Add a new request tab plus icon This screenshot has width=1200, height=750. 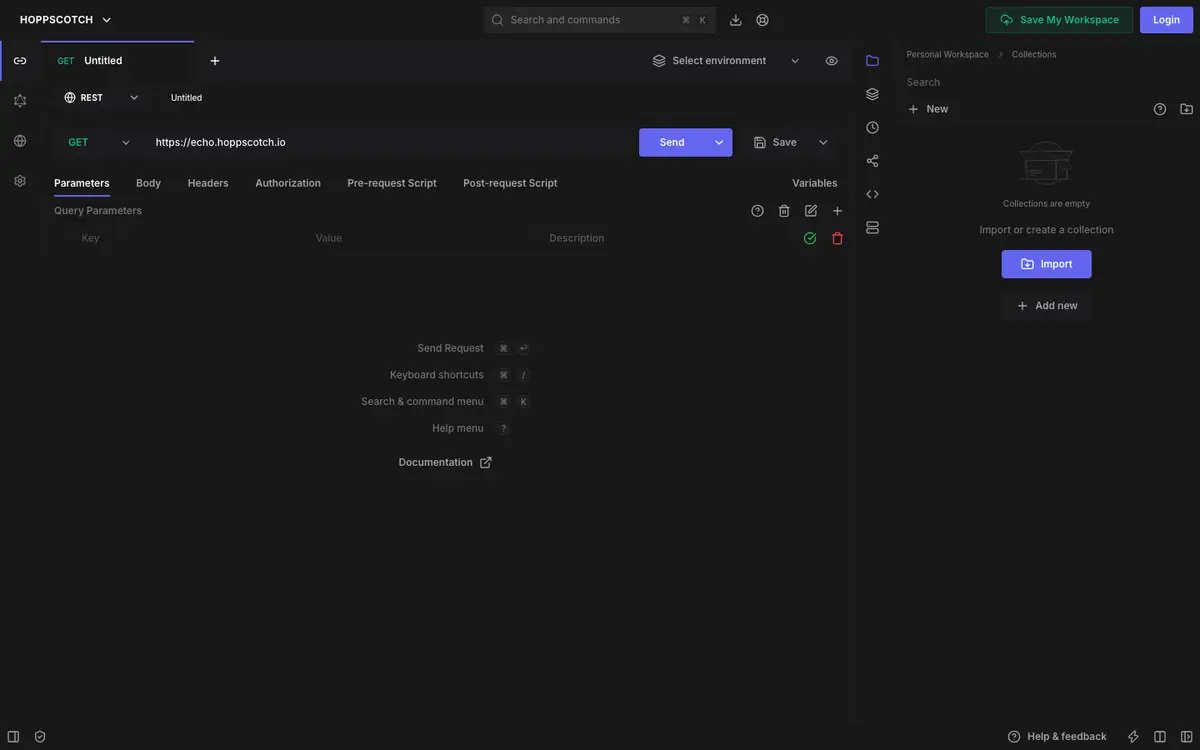tap(215, 61)
